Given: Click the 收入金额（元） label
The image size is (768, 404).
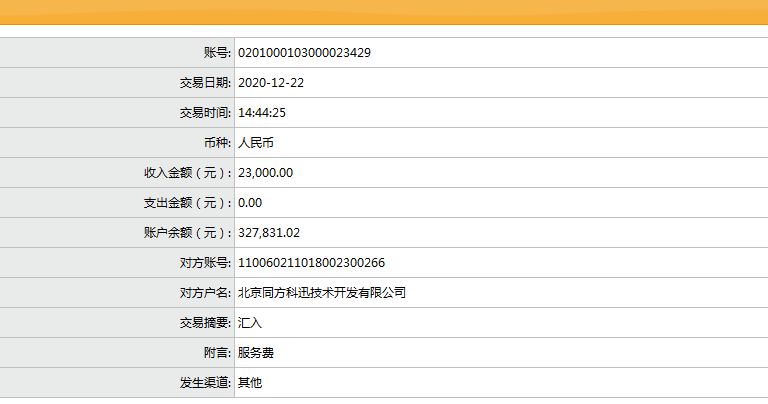Looking at the screenshot, I should point(187,173).
